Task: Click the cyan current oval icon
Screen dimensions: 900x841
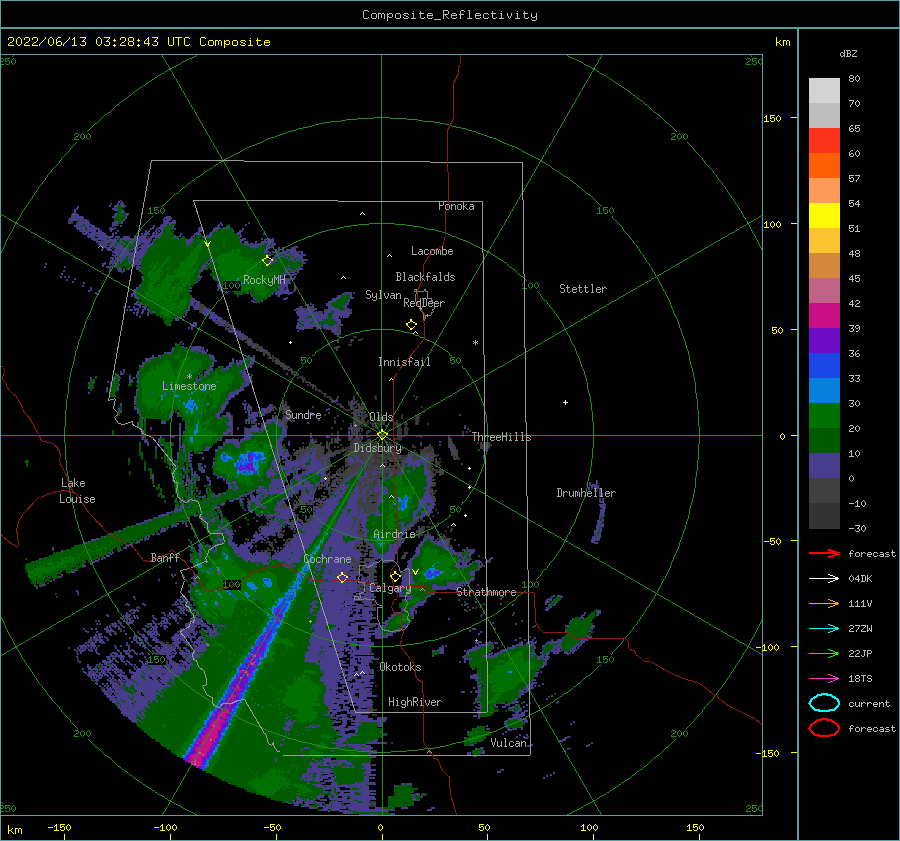Action: click(824, 703)
